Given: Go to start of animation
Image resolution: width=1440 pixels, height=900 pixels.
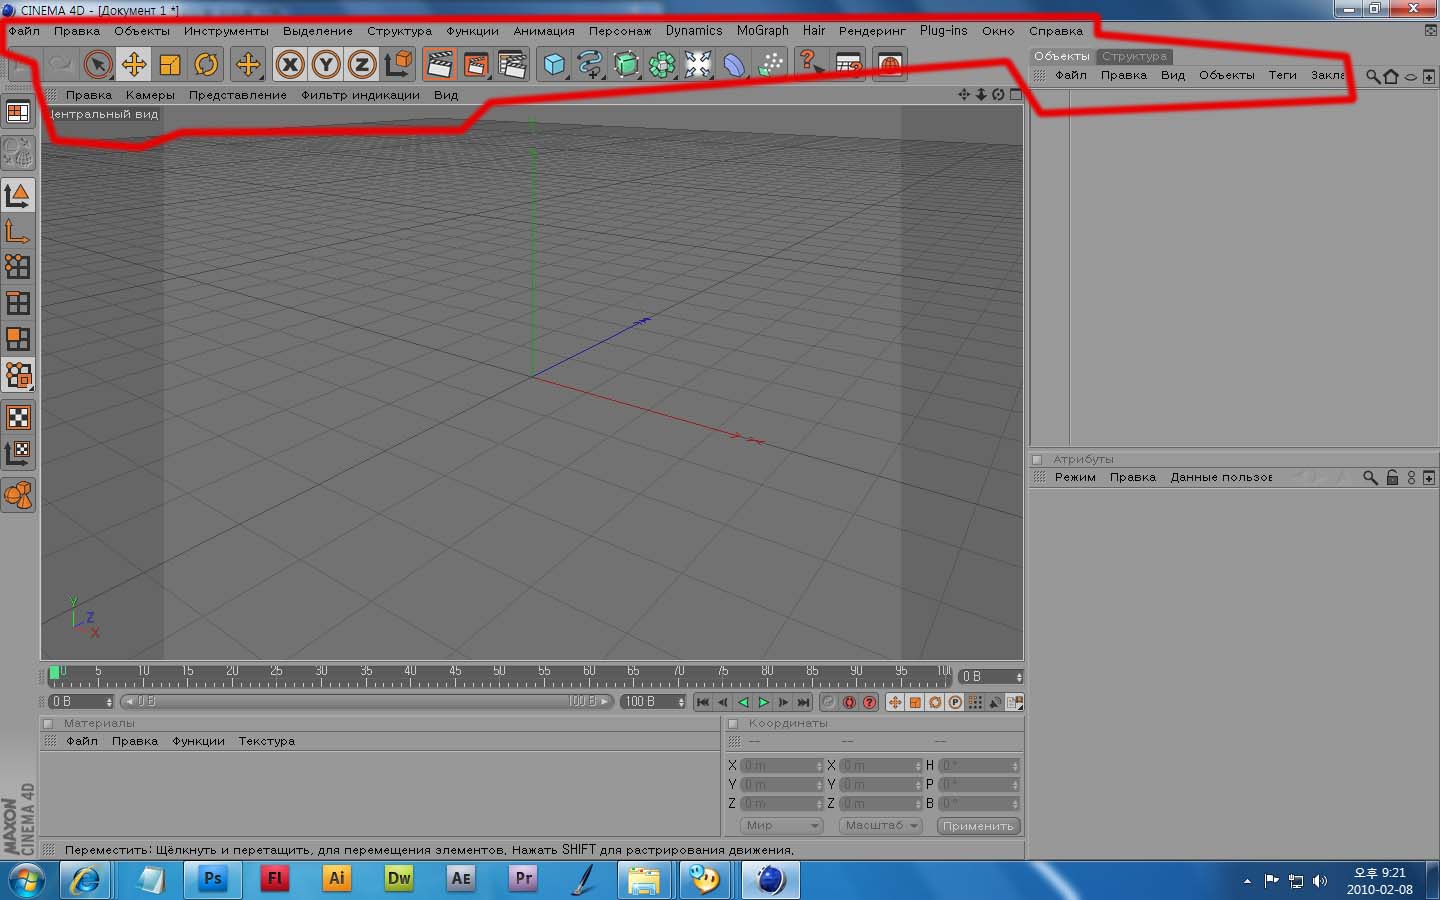Looking at the screenshot, I should coord(703,702).
